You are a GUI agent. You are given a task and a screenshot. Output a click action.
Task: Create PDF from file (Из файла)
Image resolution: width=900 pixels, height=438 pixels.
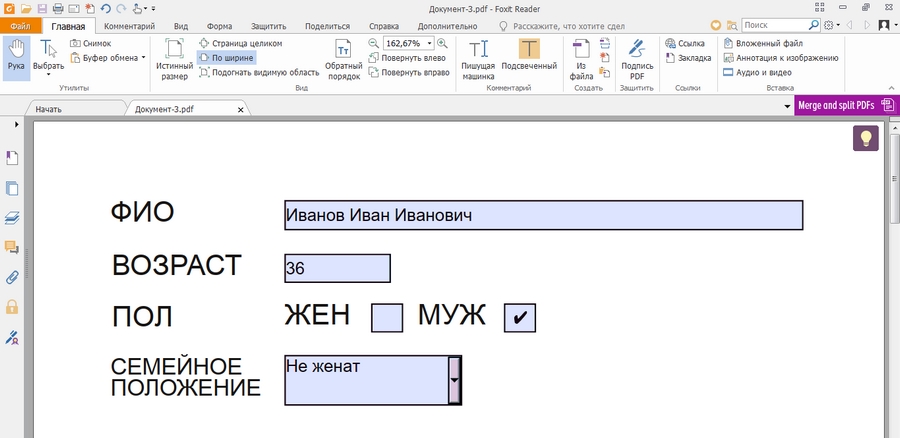pyautogui.click(x=581, y=59)
